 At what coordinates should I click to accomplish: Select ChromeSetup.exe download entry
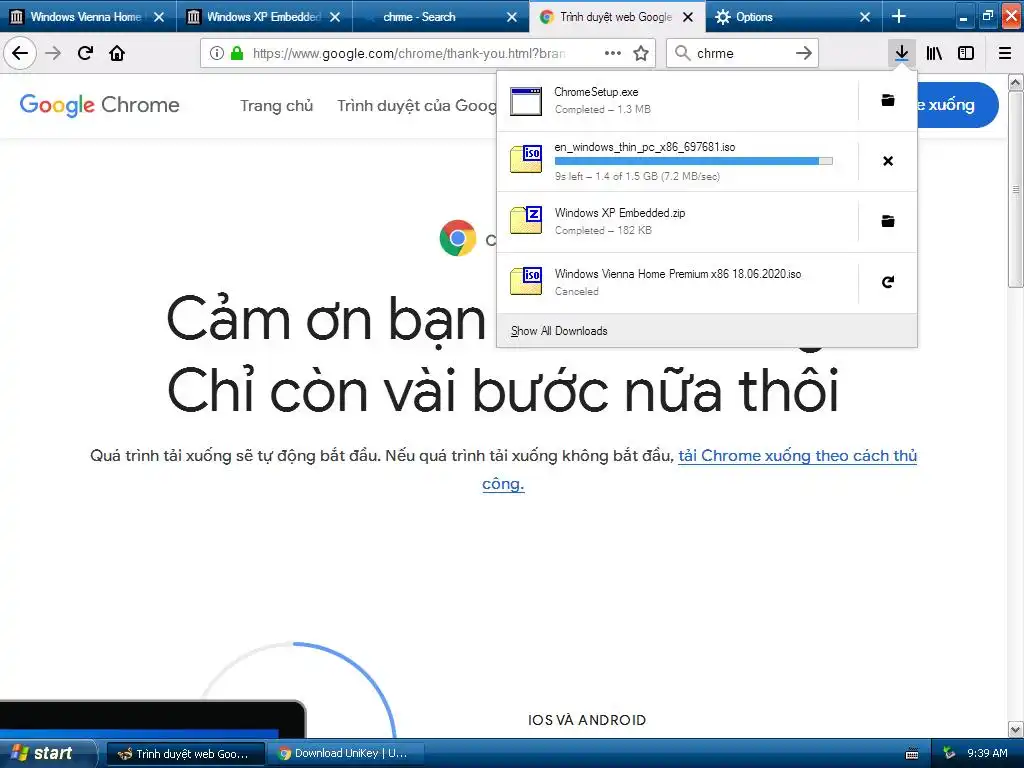coord(677,101)
